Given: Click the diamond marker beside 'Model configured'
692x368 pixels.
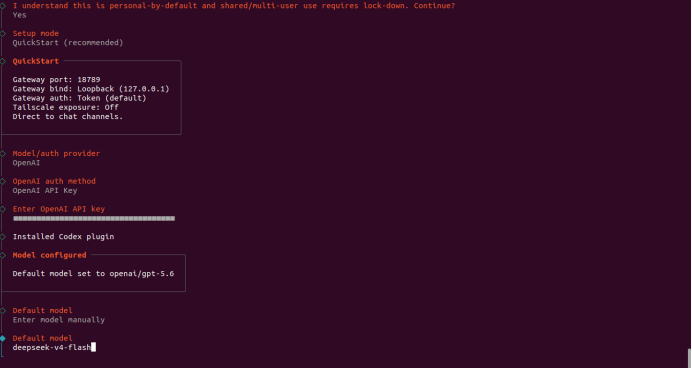Looking at the screenshot, I should click(x=3, y=255).
